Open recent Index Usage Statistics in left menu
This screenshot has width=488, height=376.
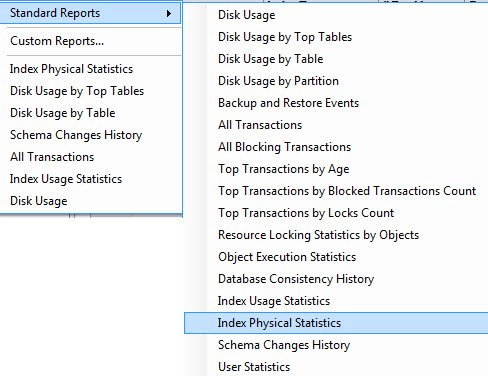tap(66, 179)
